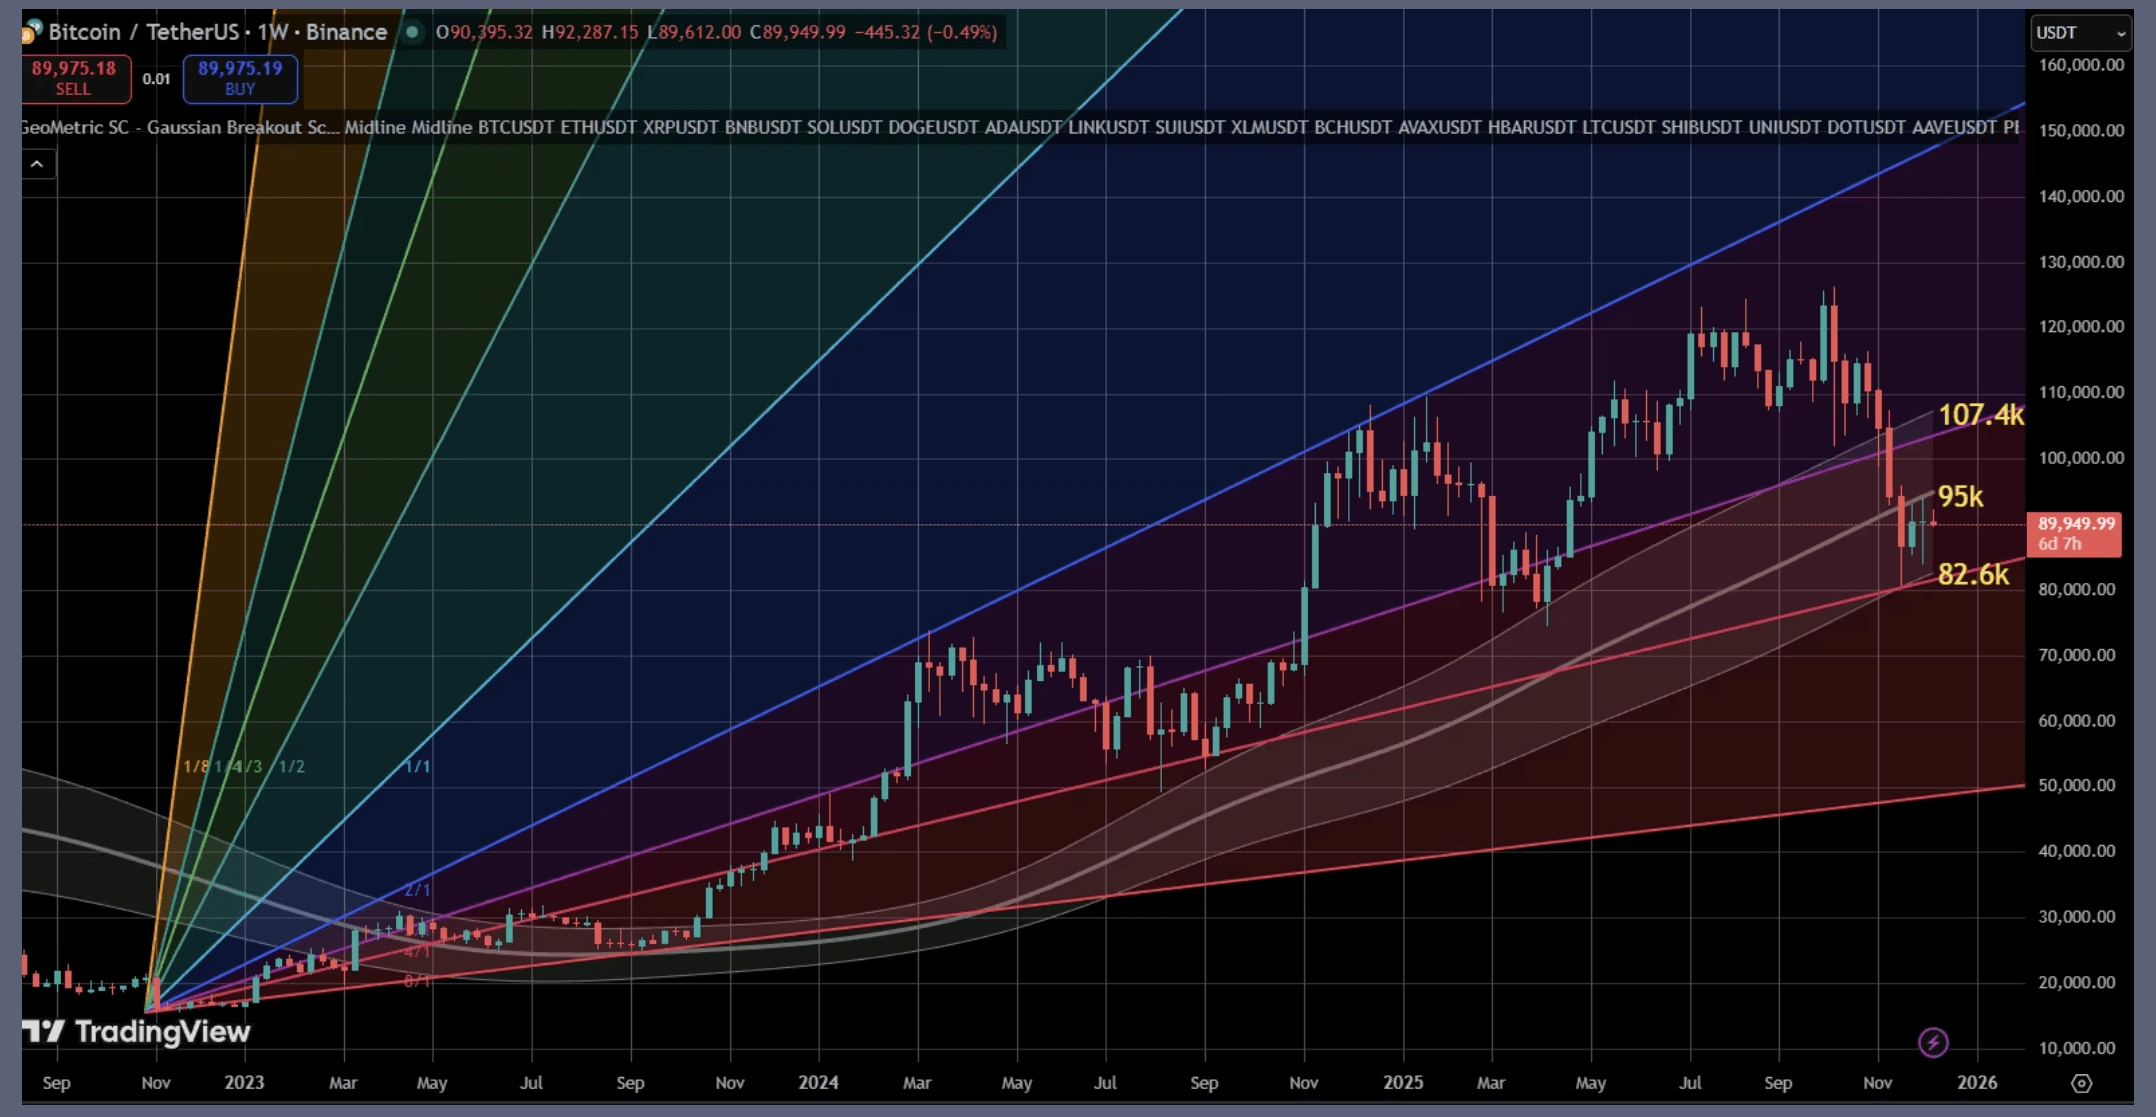
Task: Click the blue BUY price button
Action: coord(240,78)
